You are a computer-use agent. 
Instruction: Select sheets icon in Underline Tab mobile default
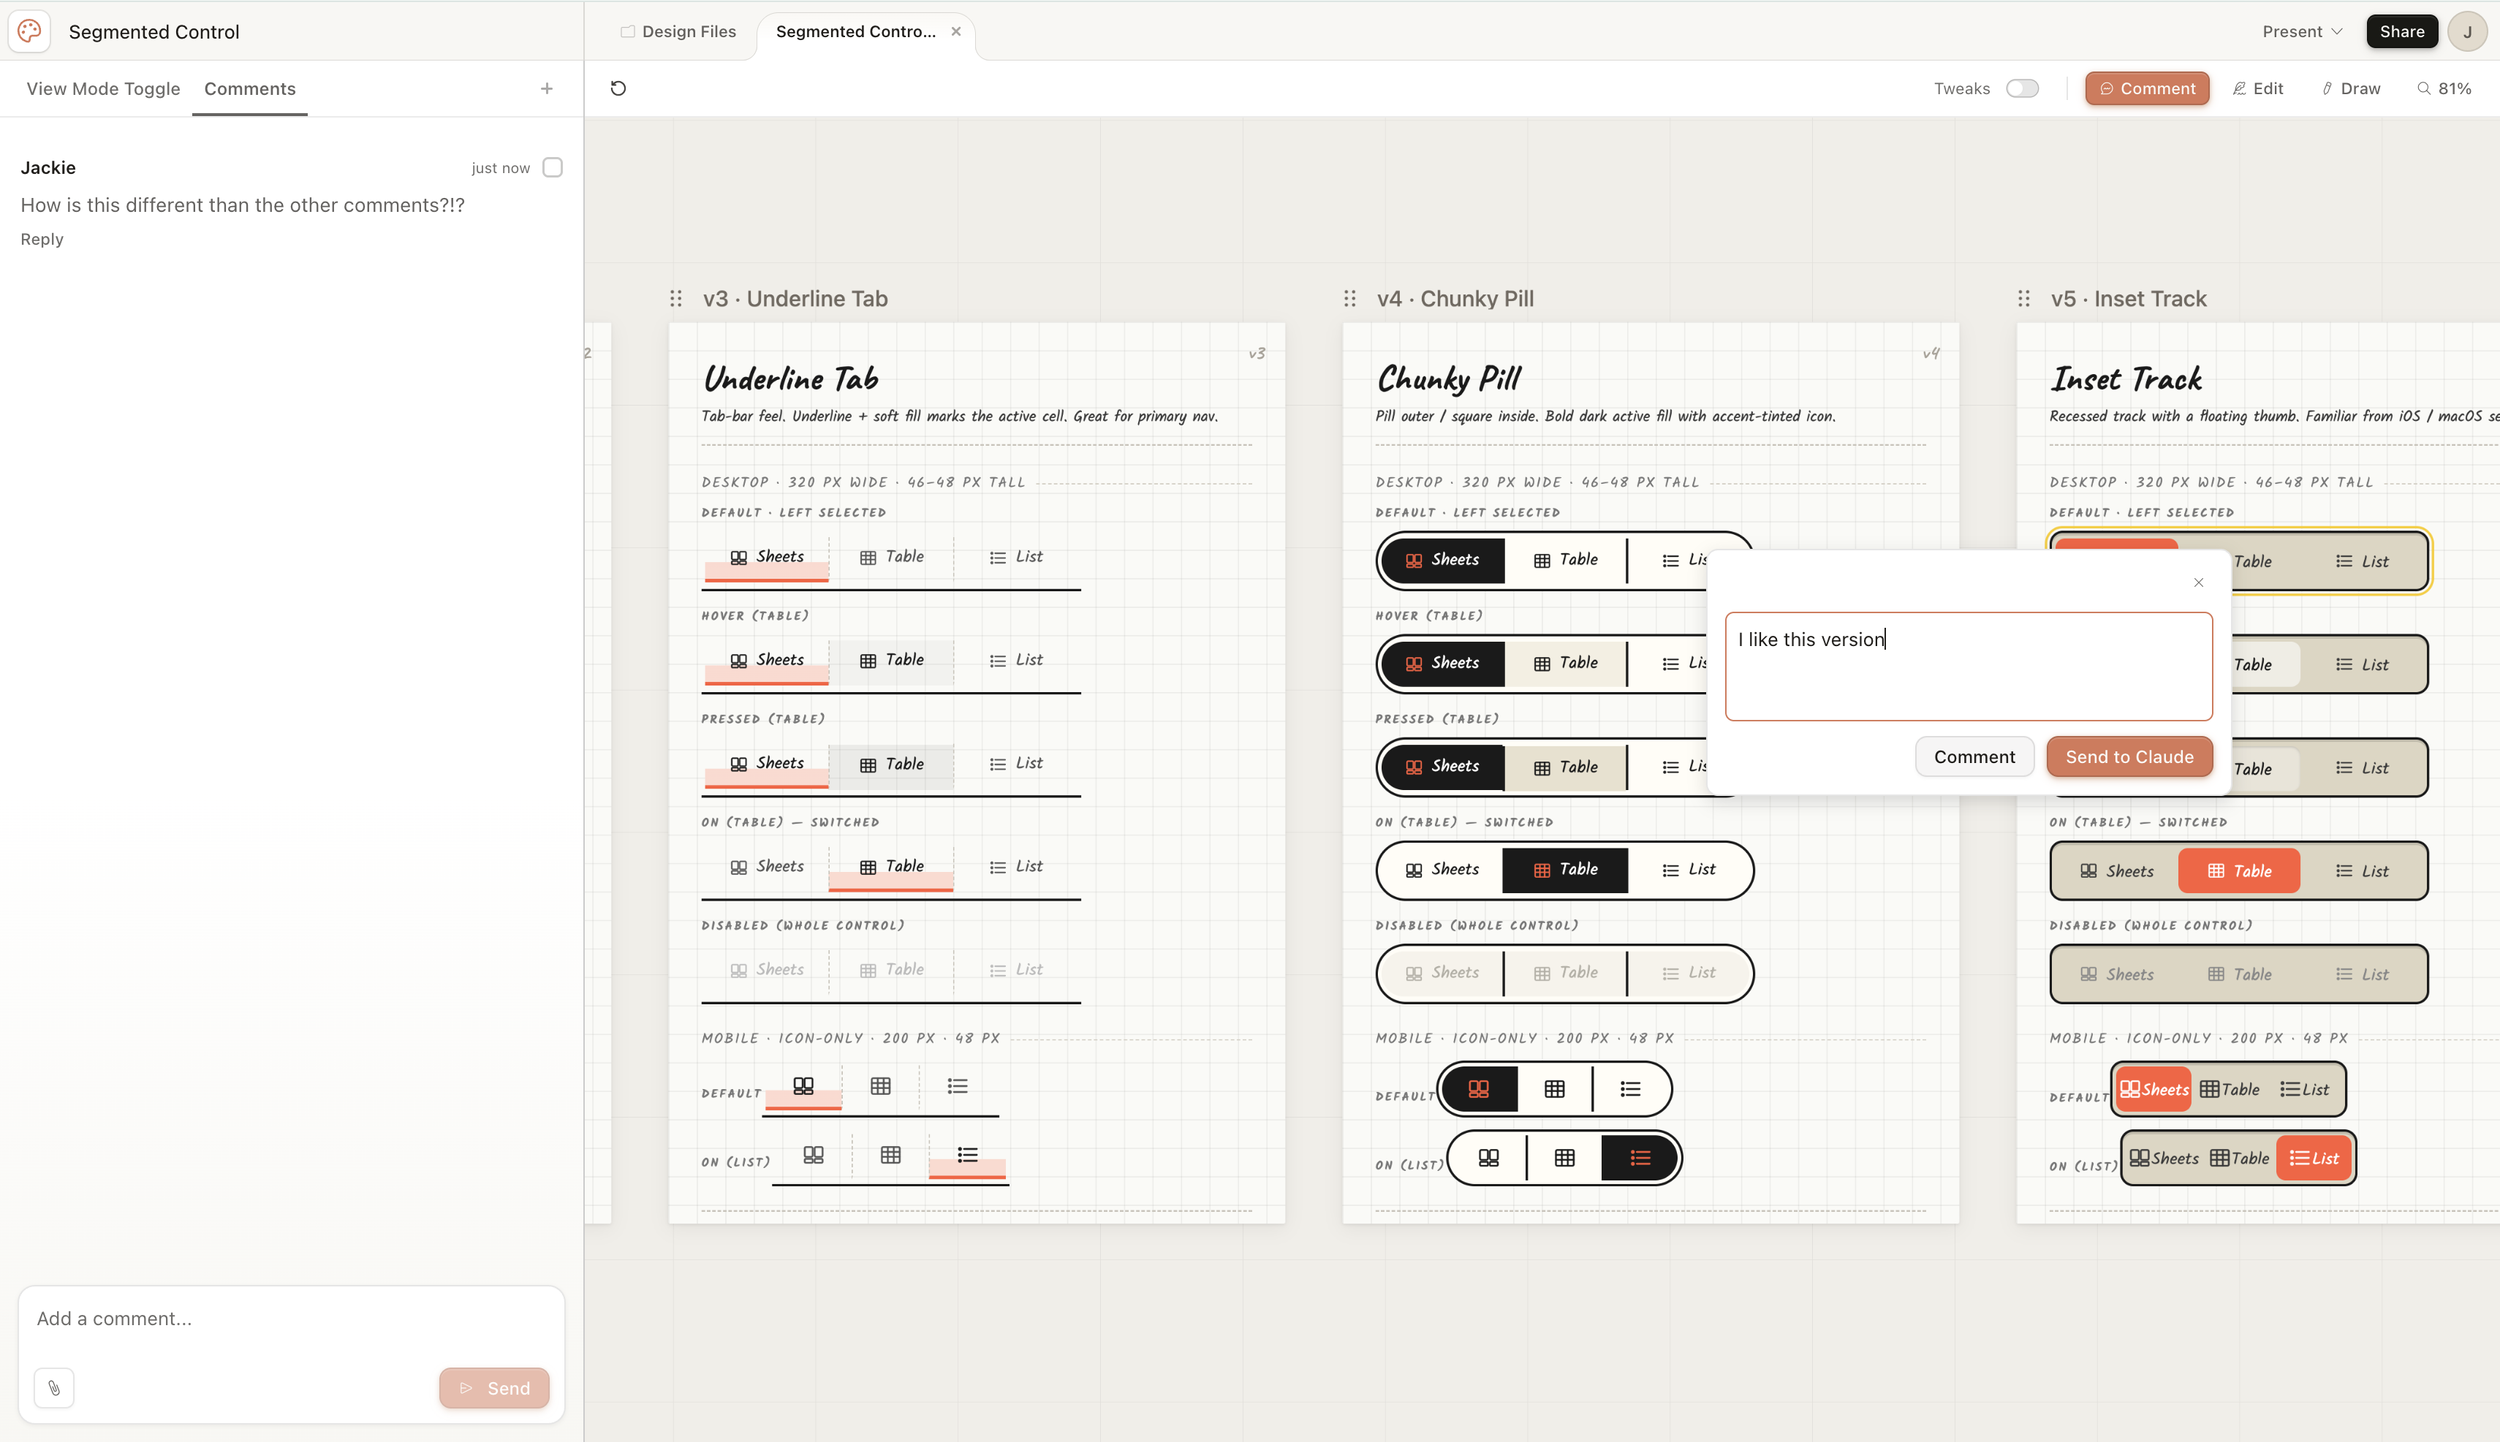pyautogui.click(x=803, y=1086)
